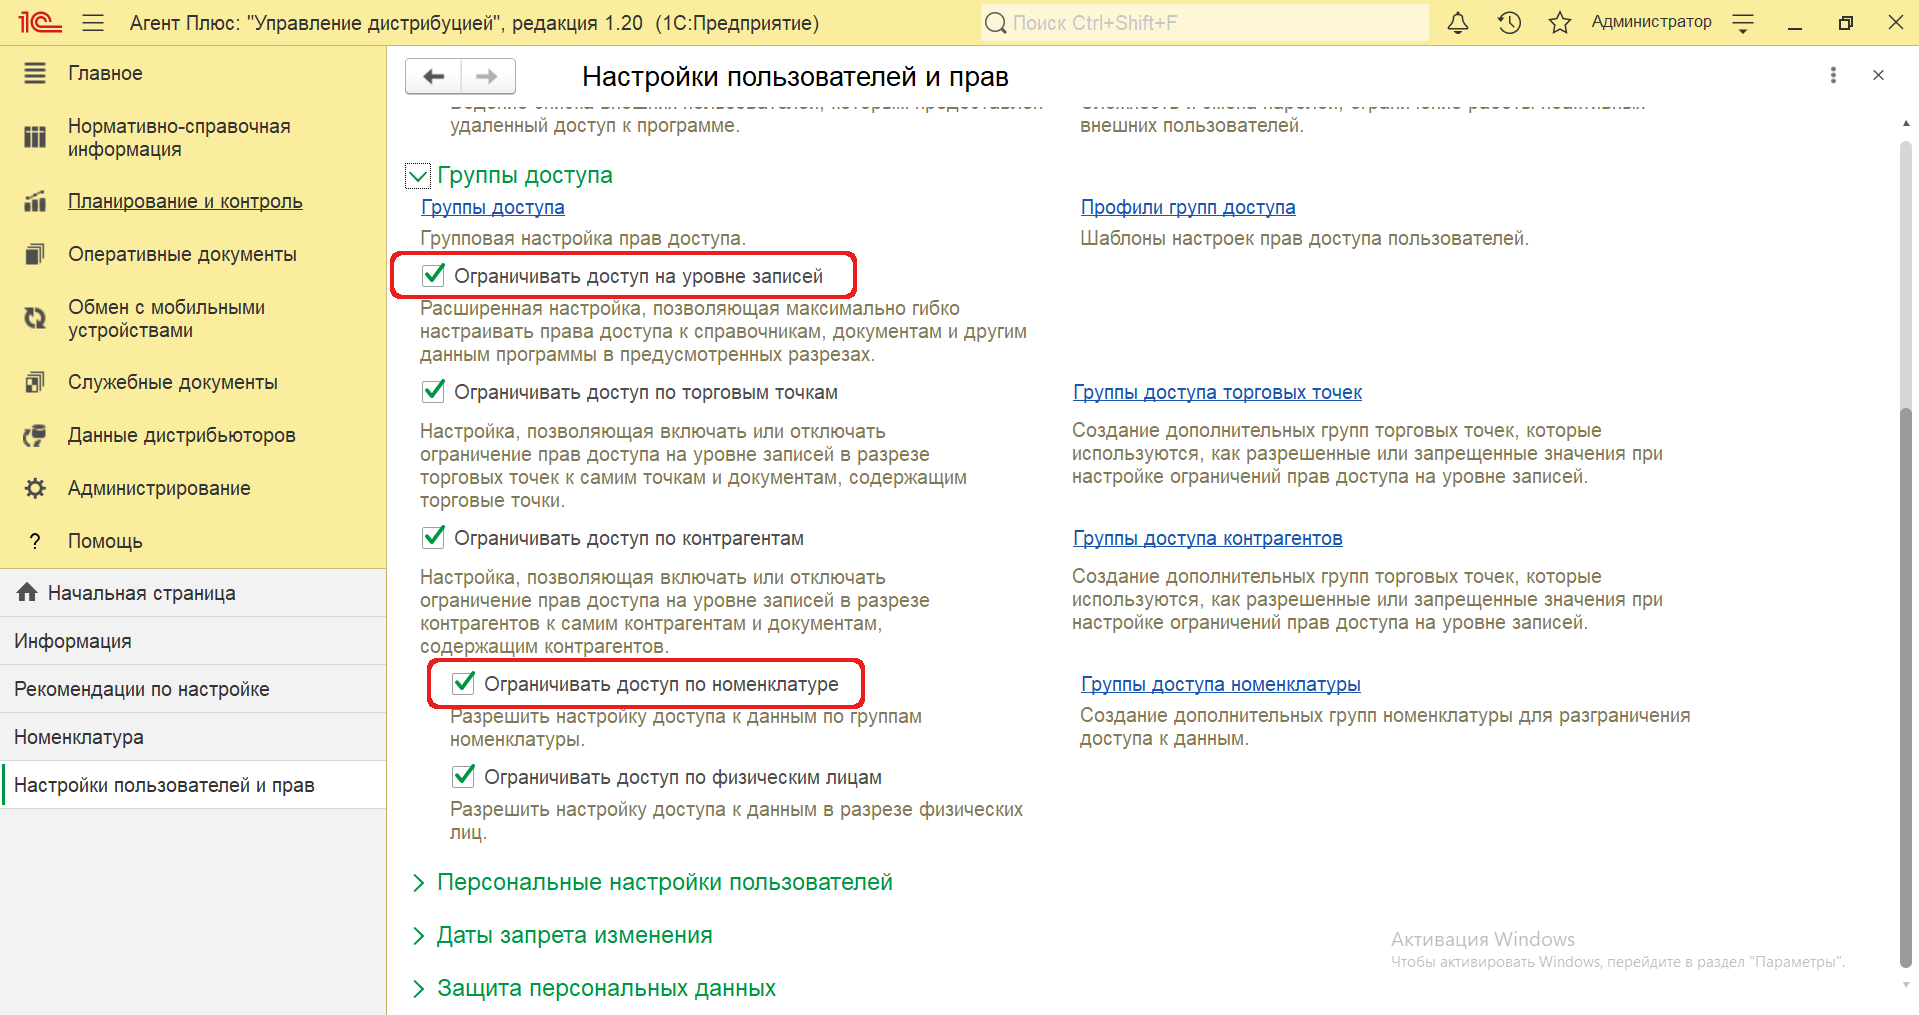This screenshot has width=1919, height=1015.
Task: Click the Администратор user name
Action: click(1651, 22)
